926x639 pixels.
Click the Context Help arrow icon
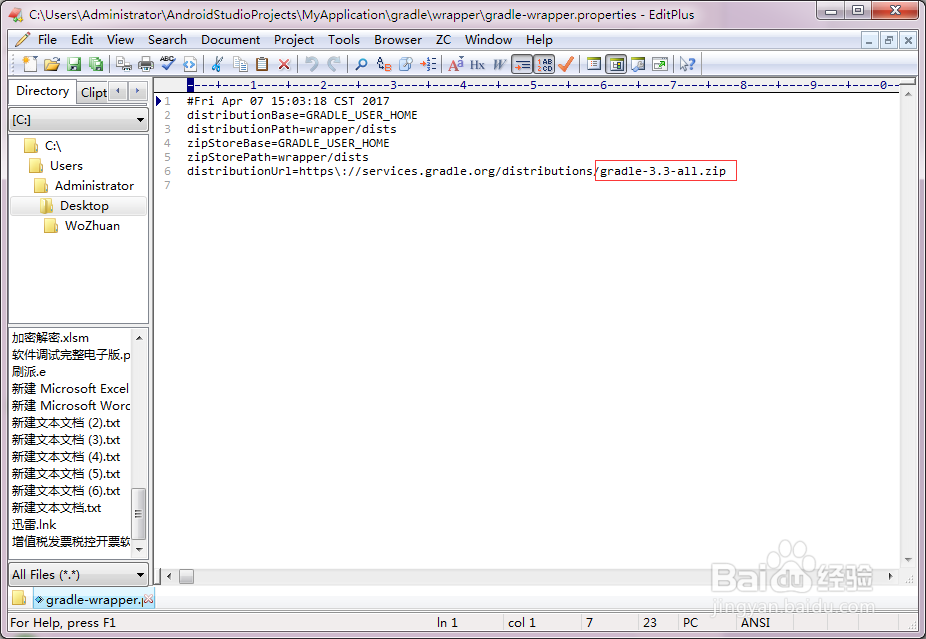pyautogui.click(x=688, y=64)
